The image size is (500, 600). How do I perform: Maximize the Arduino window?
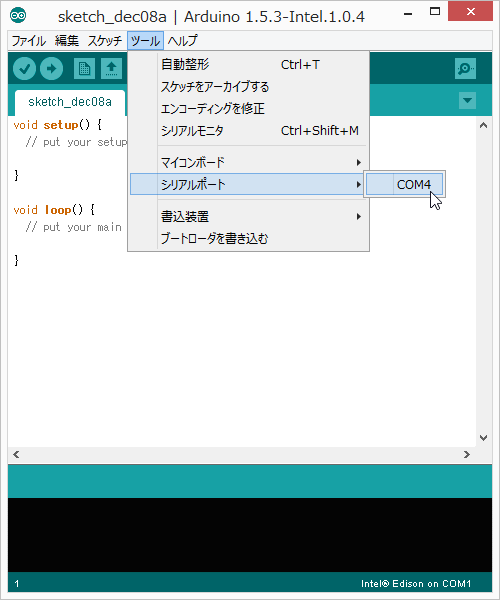[x=435, y=12]
